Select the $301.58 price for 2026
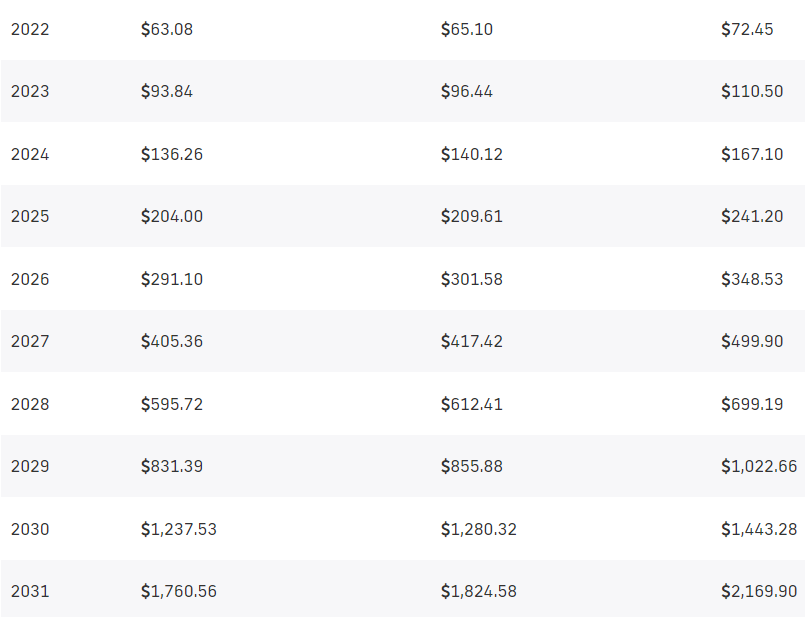This screenshot has width=805, height=617. pos(472,279)
